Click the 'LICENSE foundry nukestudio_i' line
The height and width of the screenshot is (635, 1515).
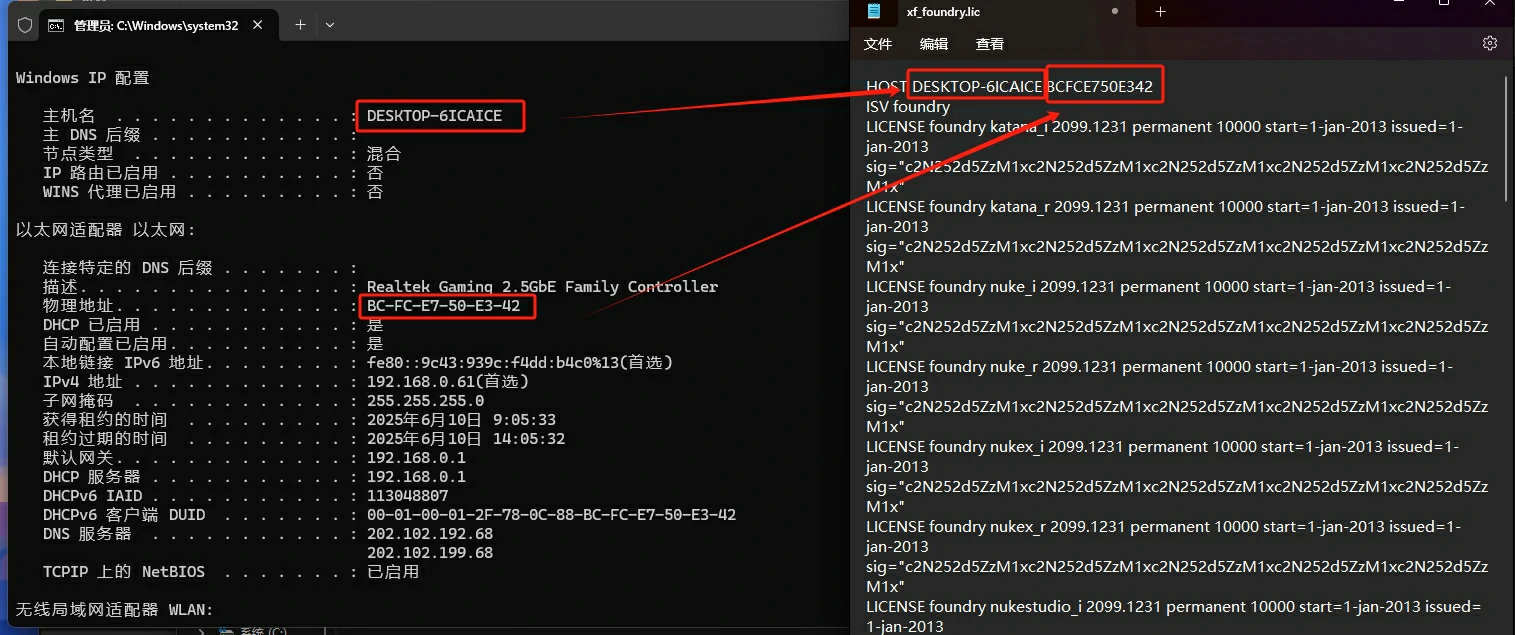pos(1173,607)
